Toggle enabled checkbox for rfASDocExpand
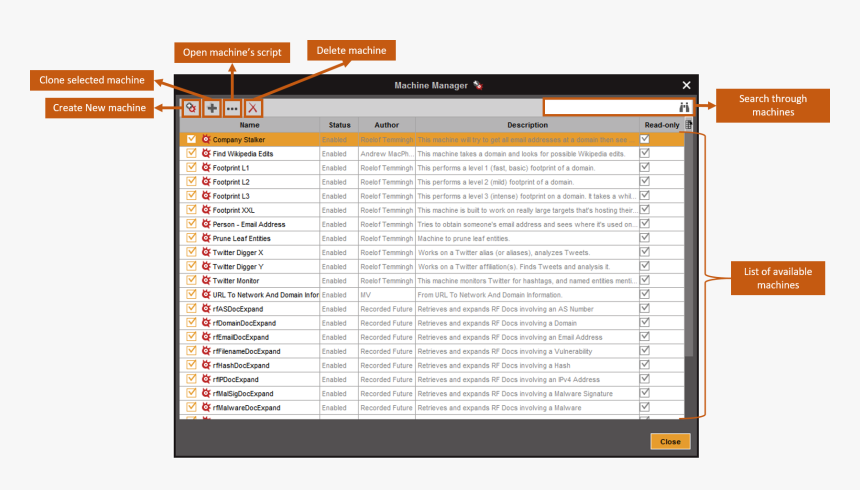The height and width of the screenshot is (490, 860). coord(191,308)
